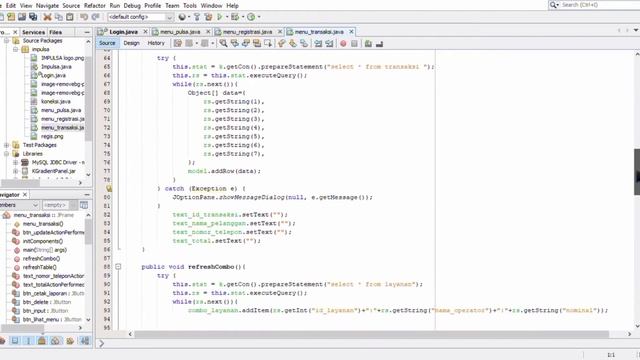Click the editor Last Edit icon
Screen dimensions: 640x360
pyautogui.click(x=178, y=43)
